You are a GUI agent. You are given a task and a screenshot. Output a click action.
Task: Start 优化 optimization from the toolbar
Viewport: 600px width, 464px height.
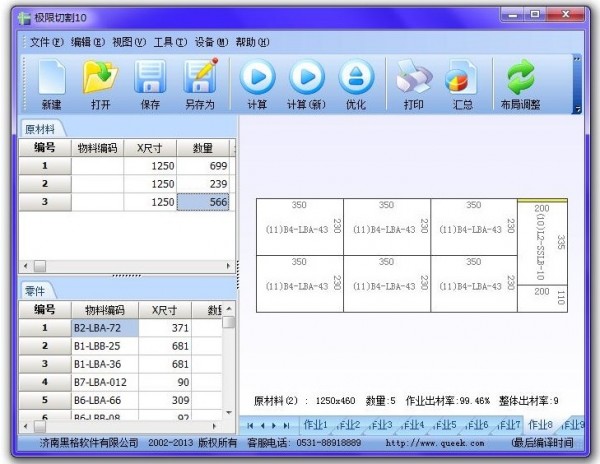point(356,84)
